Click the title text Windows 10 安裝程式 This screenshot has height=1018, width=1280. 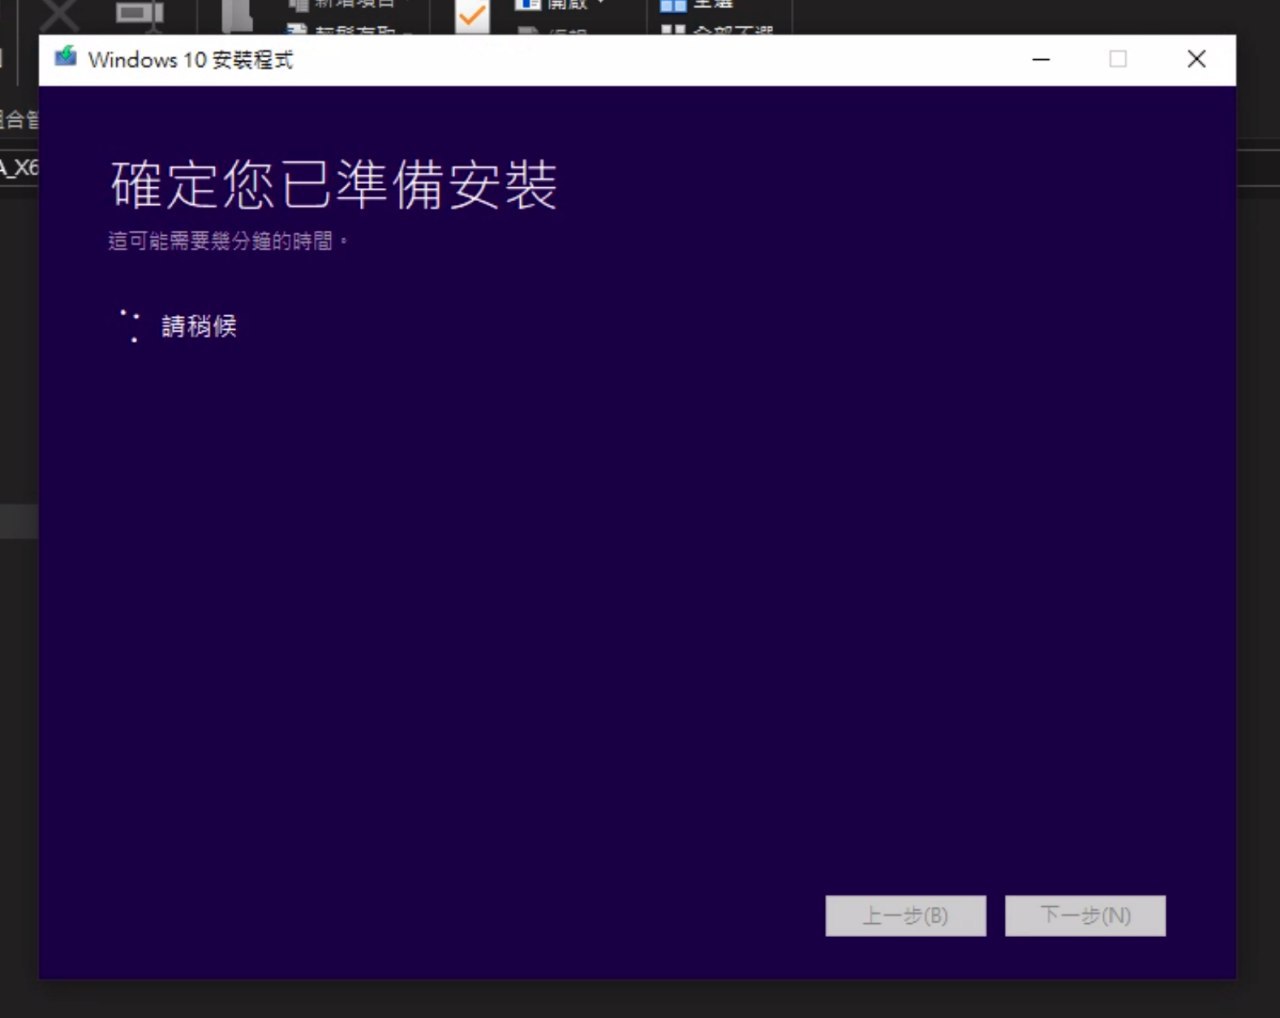(191, 60)
